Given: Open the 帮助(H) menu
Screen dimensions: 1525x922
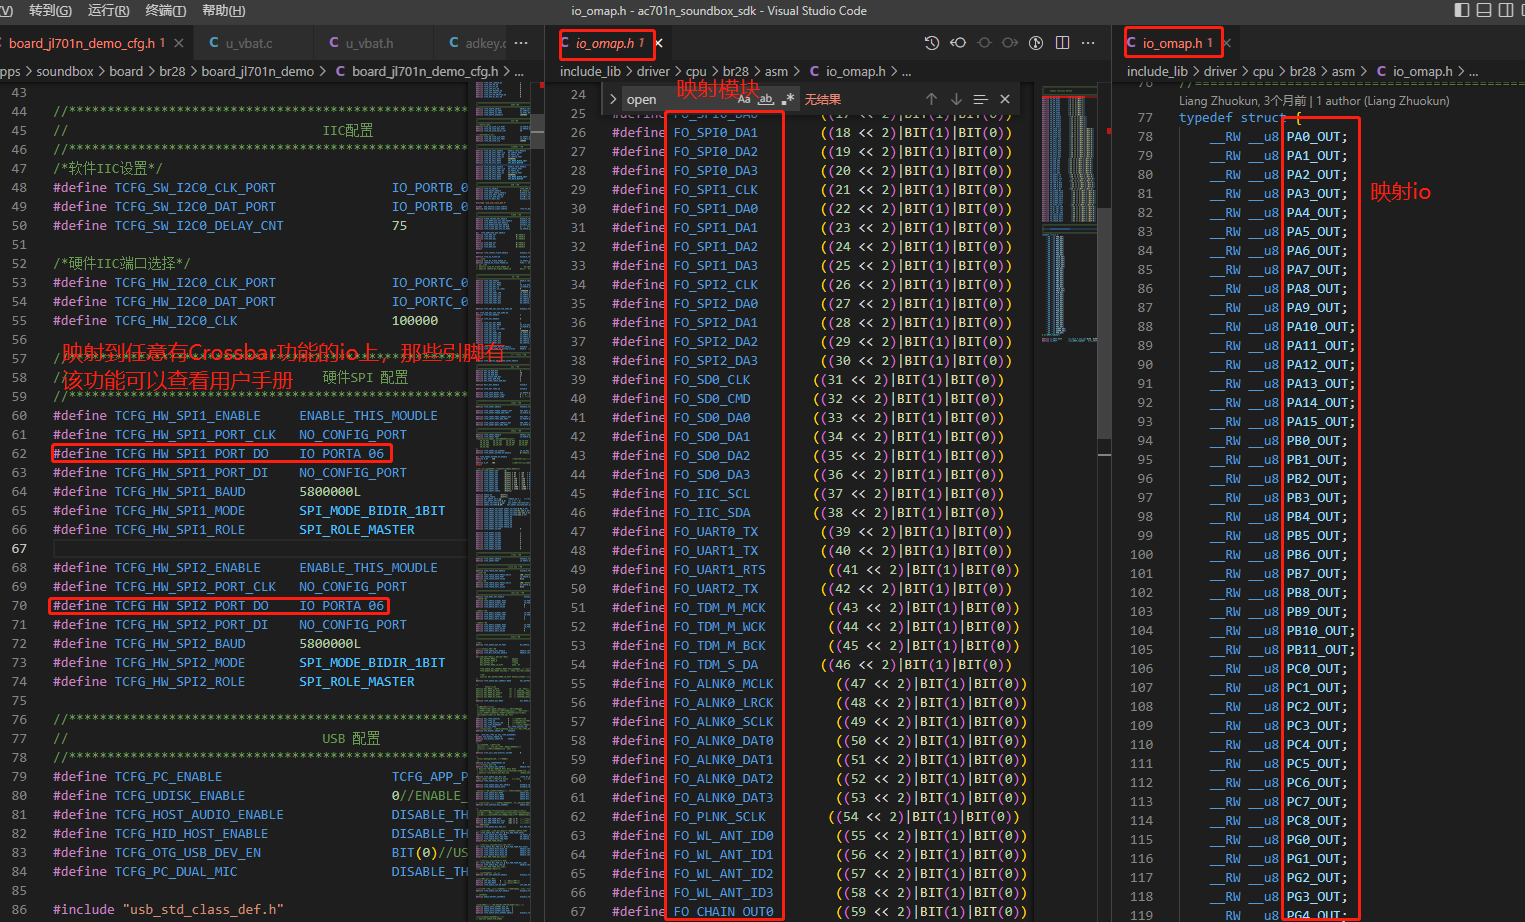Looking at the screenshot, I should [x=224, y=10].
